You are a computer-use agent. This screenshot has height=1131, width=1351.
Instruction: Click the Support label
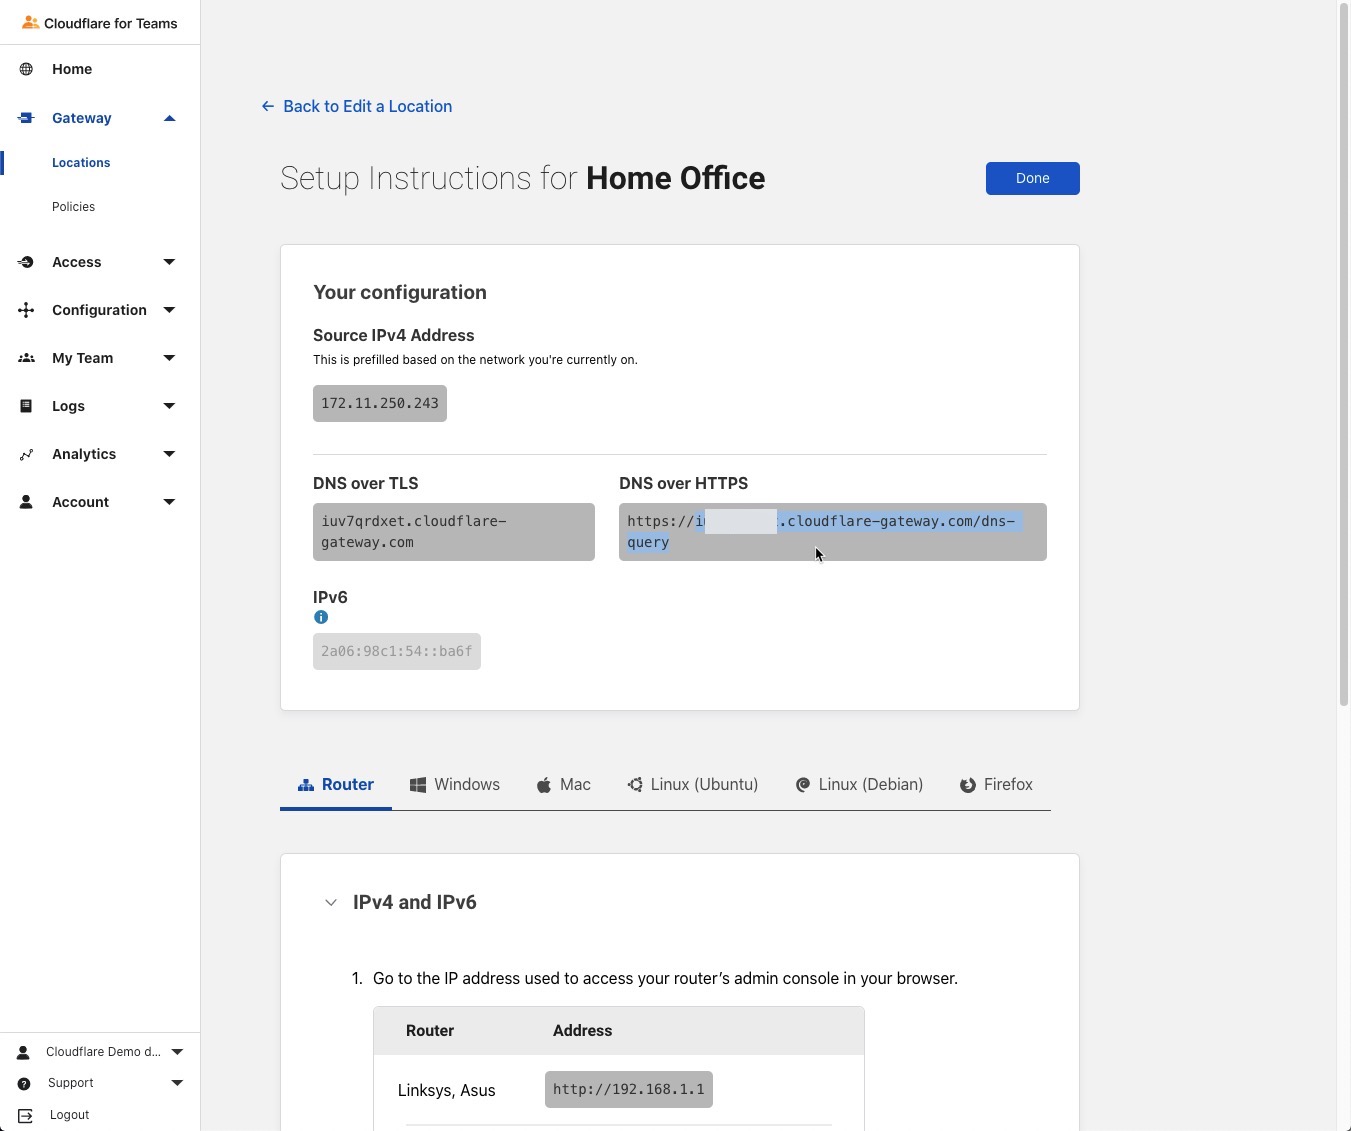click(70, 1083)
